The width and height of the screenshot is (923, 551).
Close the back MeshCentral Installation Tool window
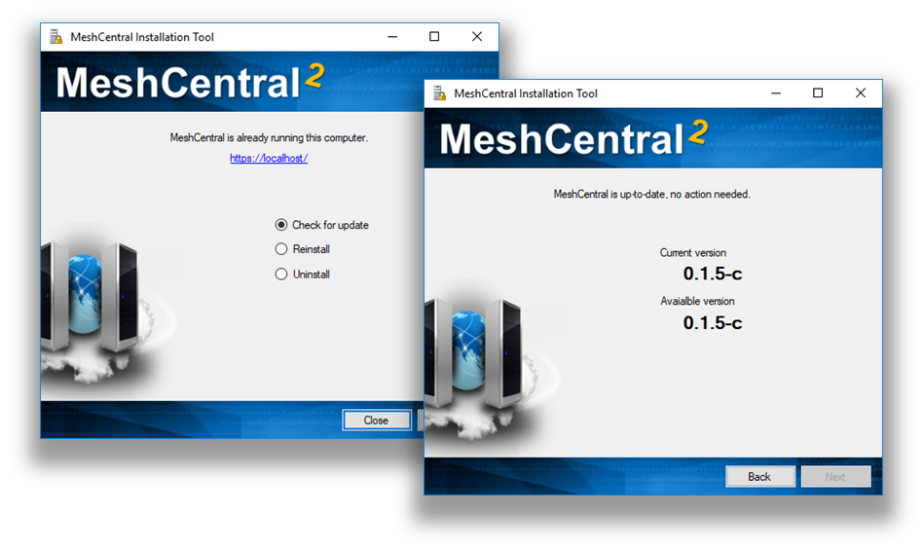(477, 36)
